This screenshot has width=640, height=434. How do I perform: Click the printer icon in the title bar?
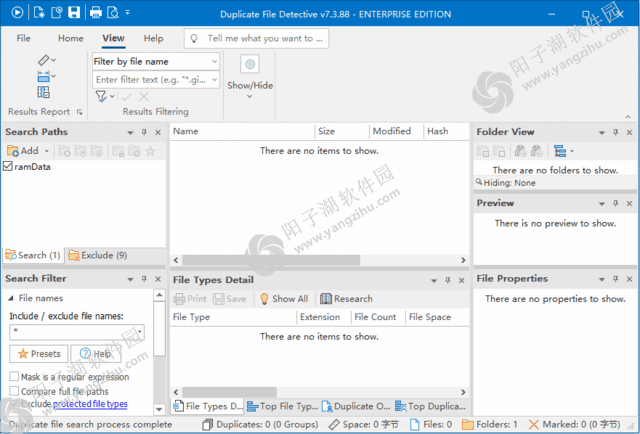click(x=96, y=13)
